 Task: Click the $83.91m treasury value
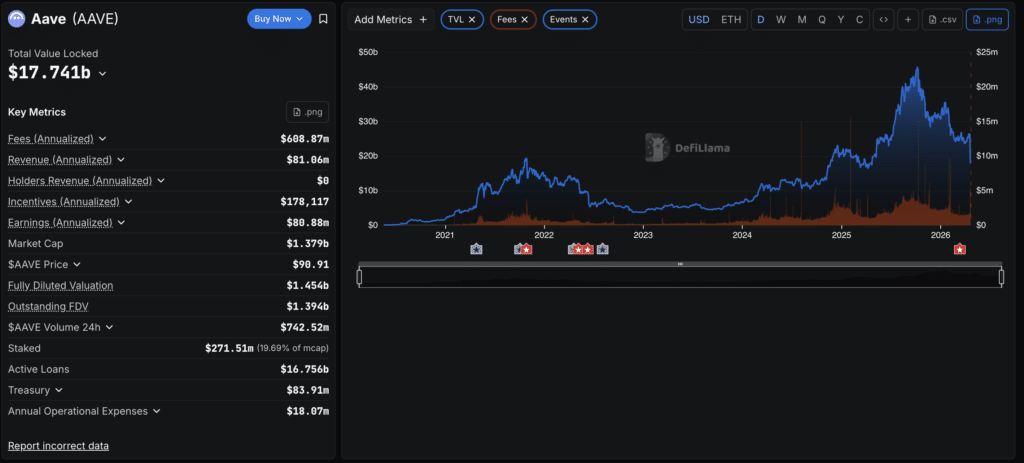[x=308, y=390]
